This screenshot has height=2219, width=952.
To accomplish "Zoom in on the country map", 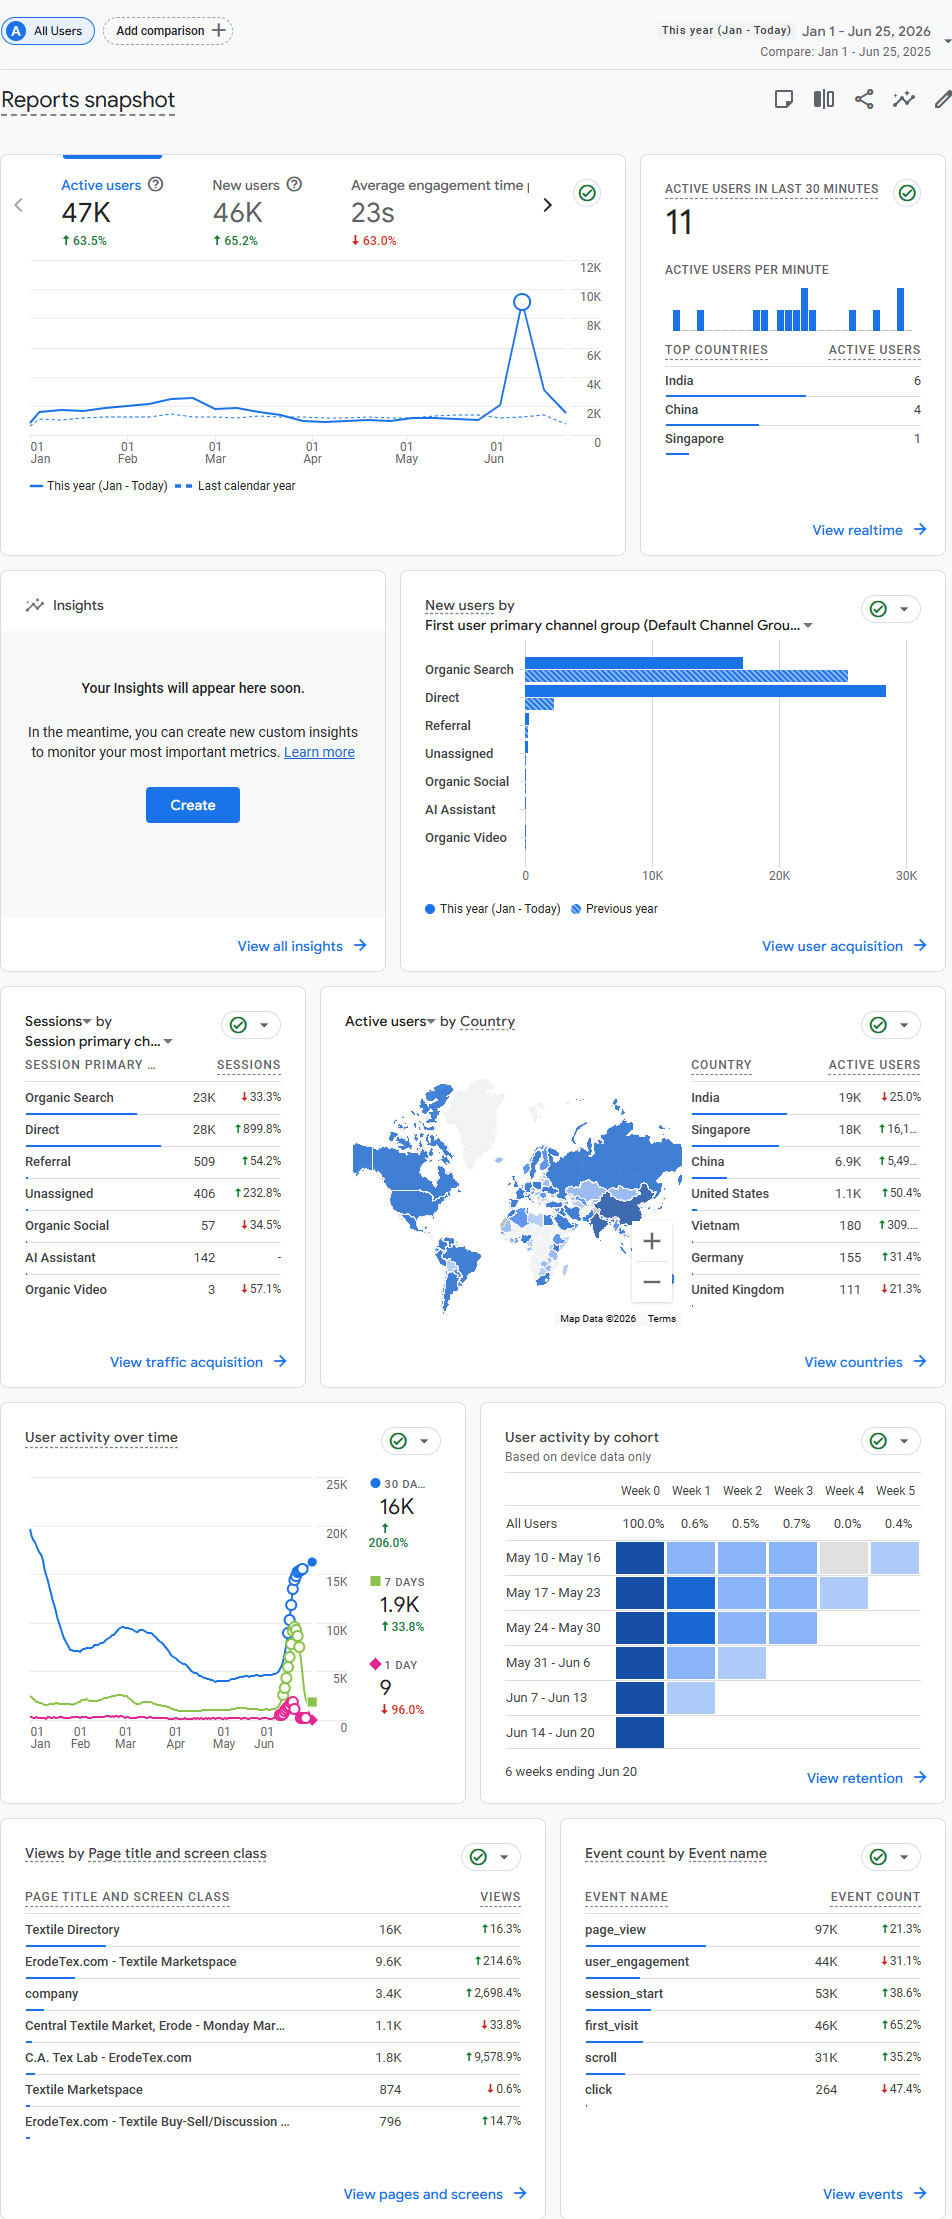I will 652,1241.
